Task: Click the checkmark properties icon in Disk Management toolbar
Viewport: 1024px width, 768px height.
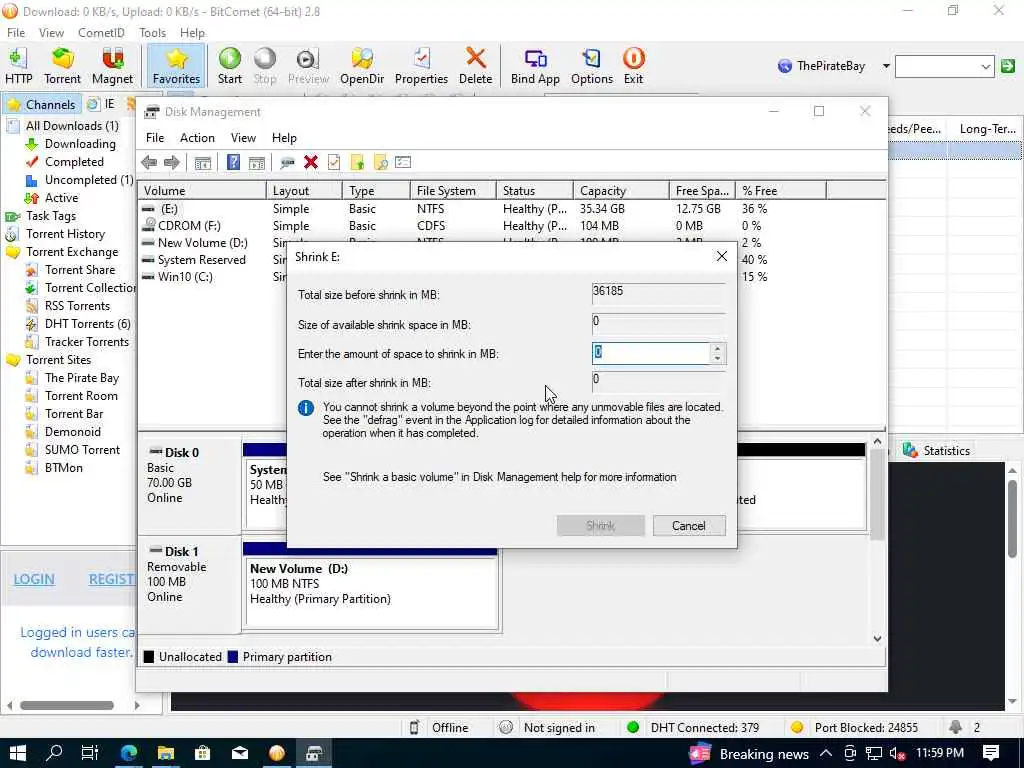Action: click(334, 163)
